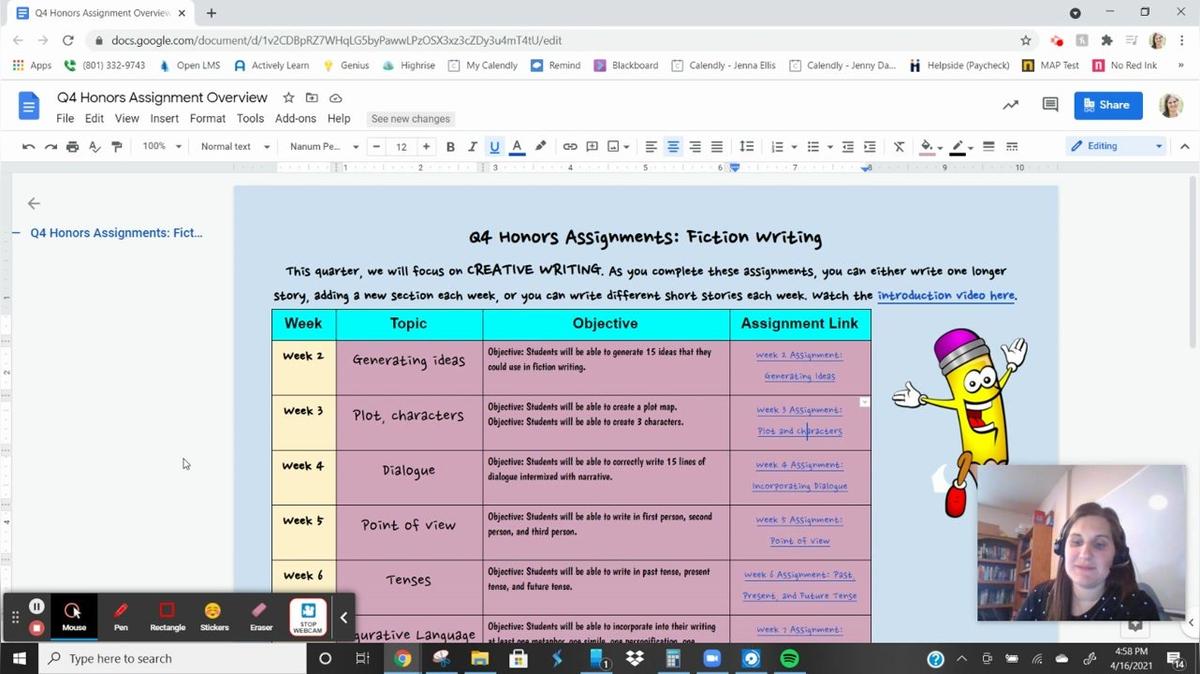Screen dimensions: 1200x674
Task: Increase font size with plus button
Action: coord(426,146)
